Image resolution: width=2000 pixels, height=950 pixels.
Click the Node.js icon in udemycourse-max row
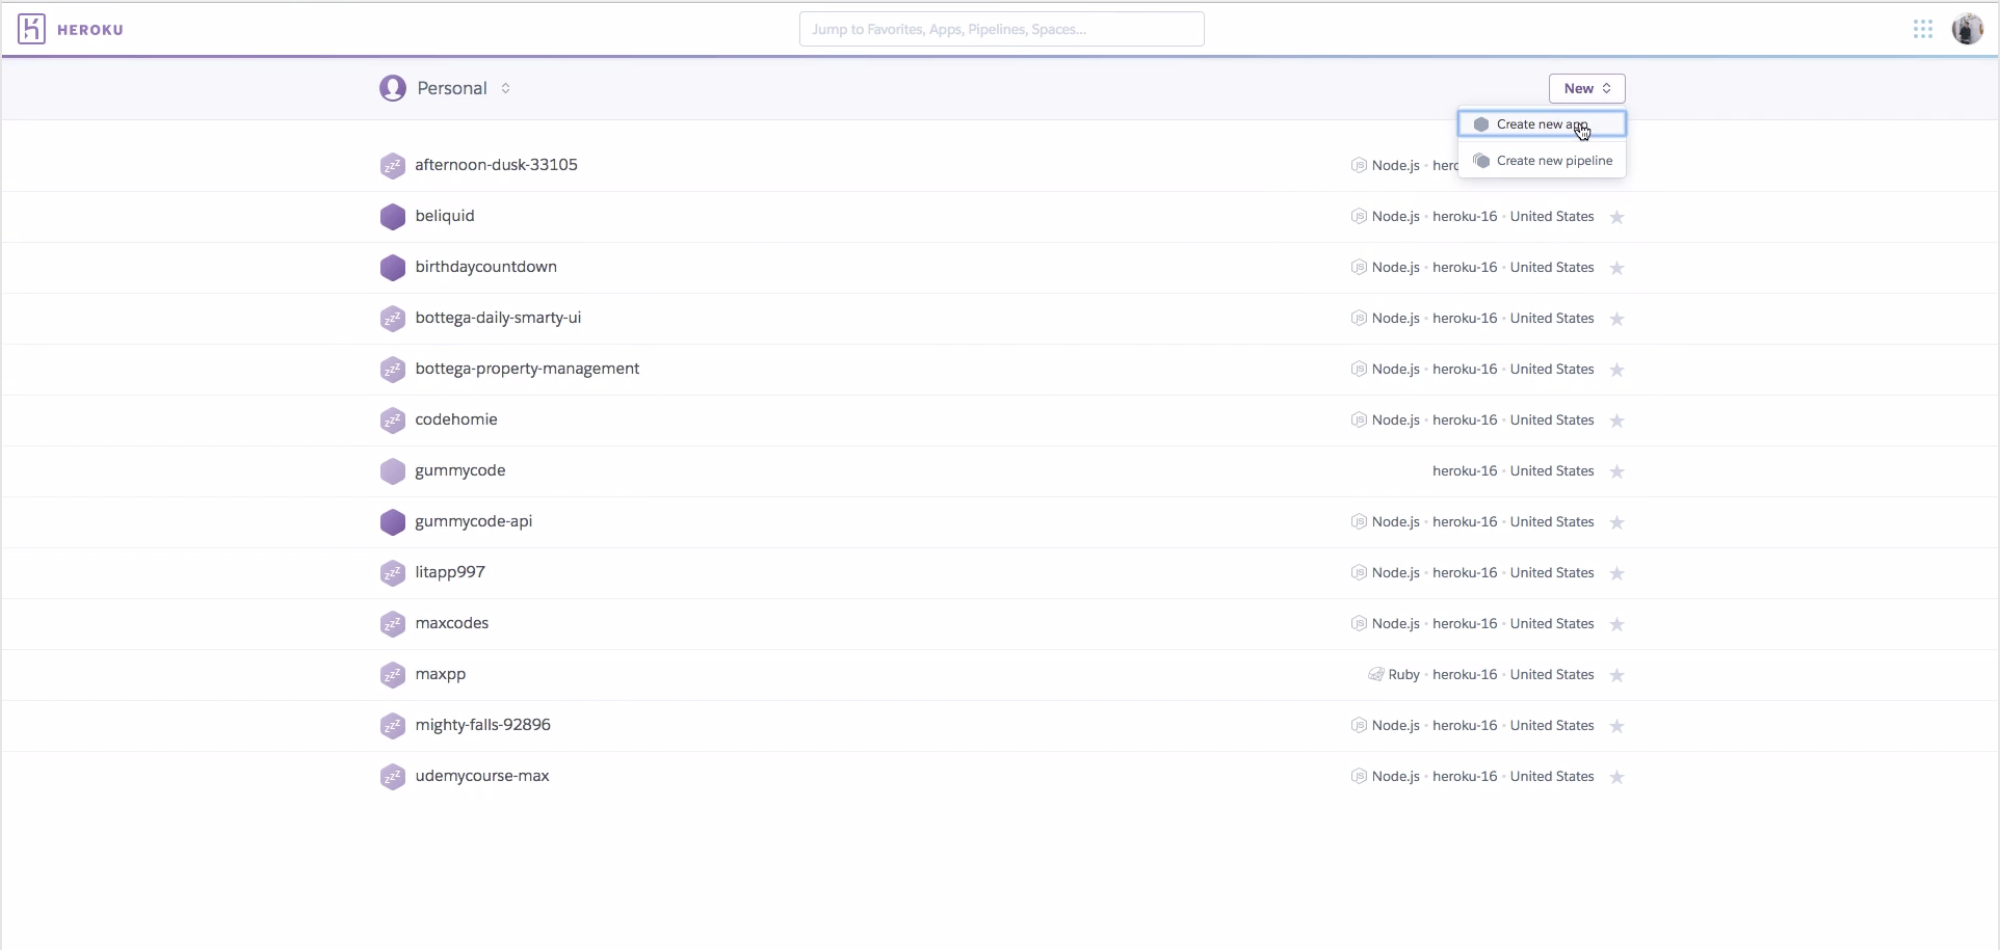tap(1359, 776)
